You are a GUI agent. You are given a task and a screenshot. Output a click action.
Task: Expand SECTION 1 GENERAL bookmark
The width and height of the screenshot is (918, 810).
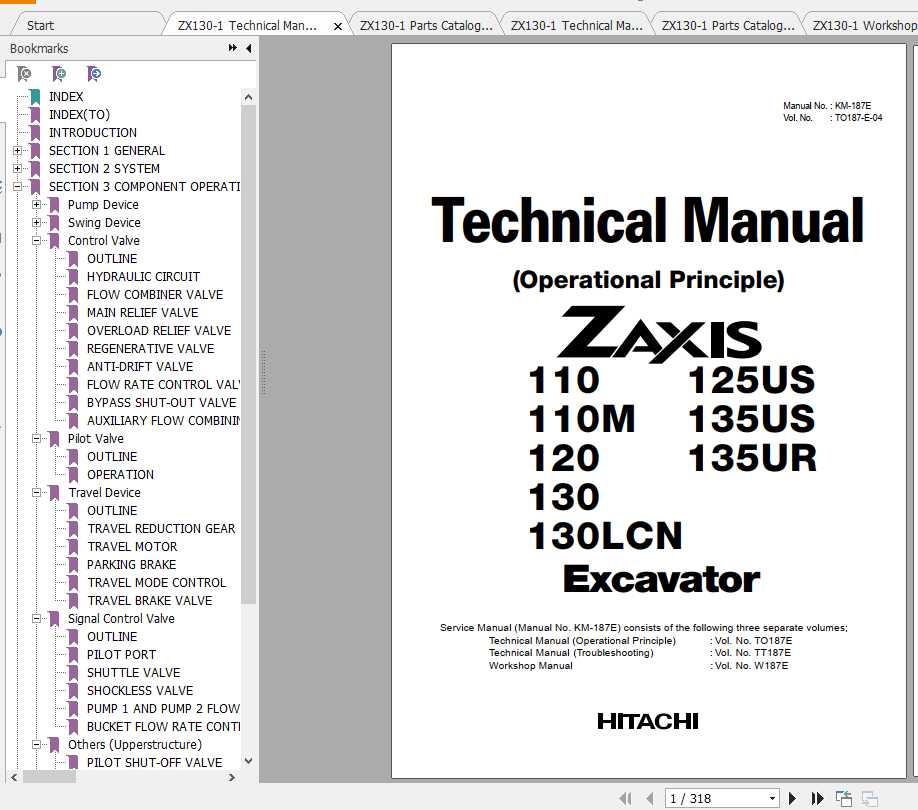coord(20,150)
